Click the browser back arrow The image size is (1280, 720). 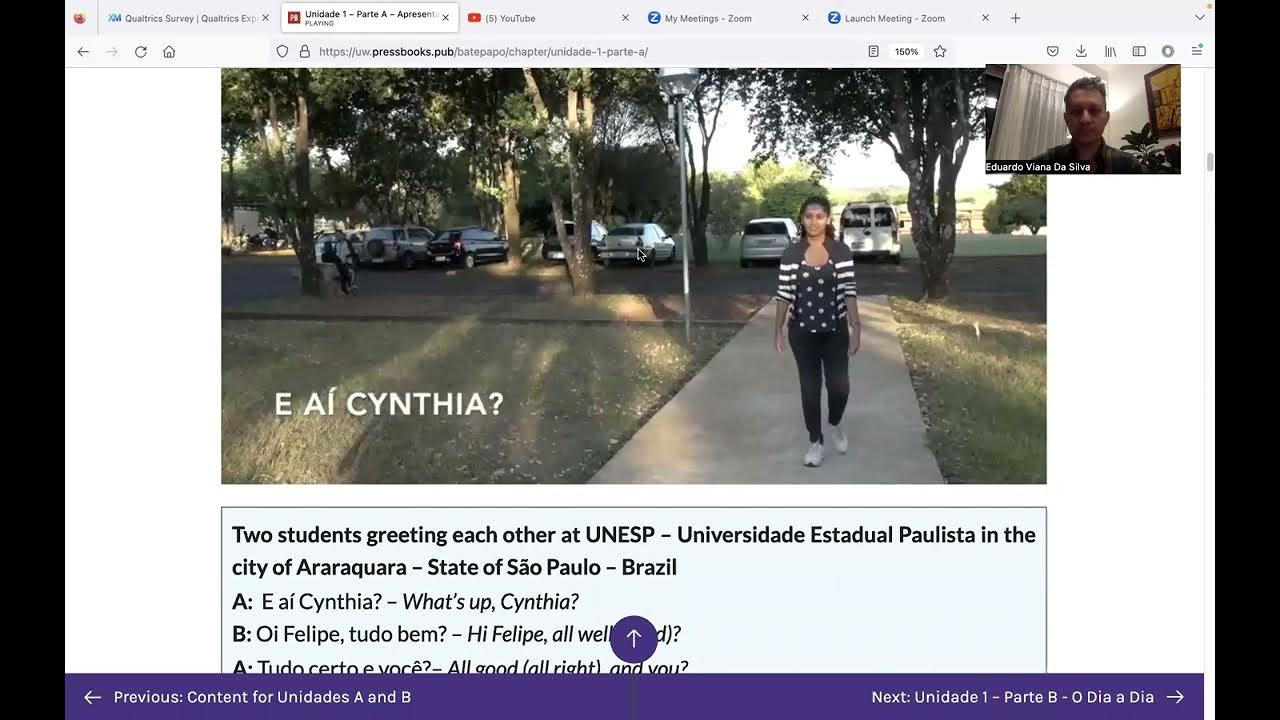(83, 52)
